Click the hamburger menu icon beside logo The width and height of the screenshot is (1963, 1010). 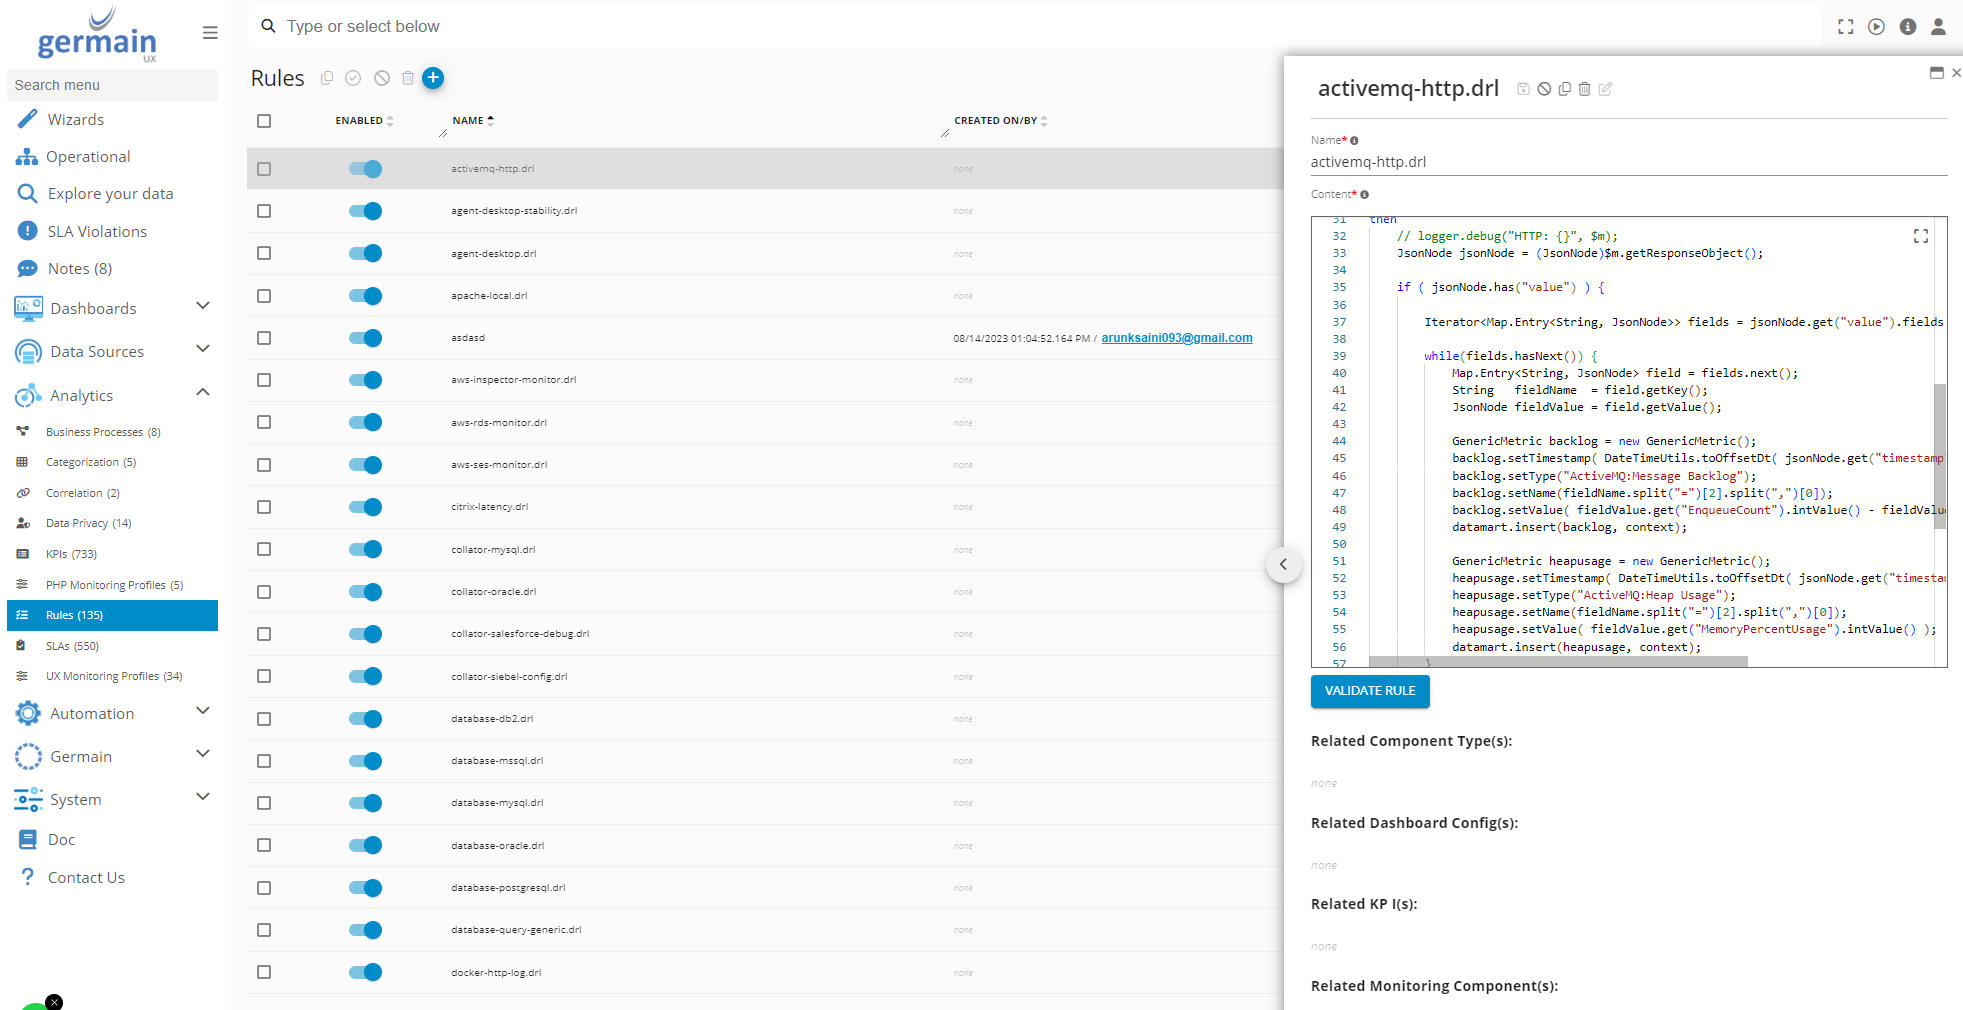210,33
